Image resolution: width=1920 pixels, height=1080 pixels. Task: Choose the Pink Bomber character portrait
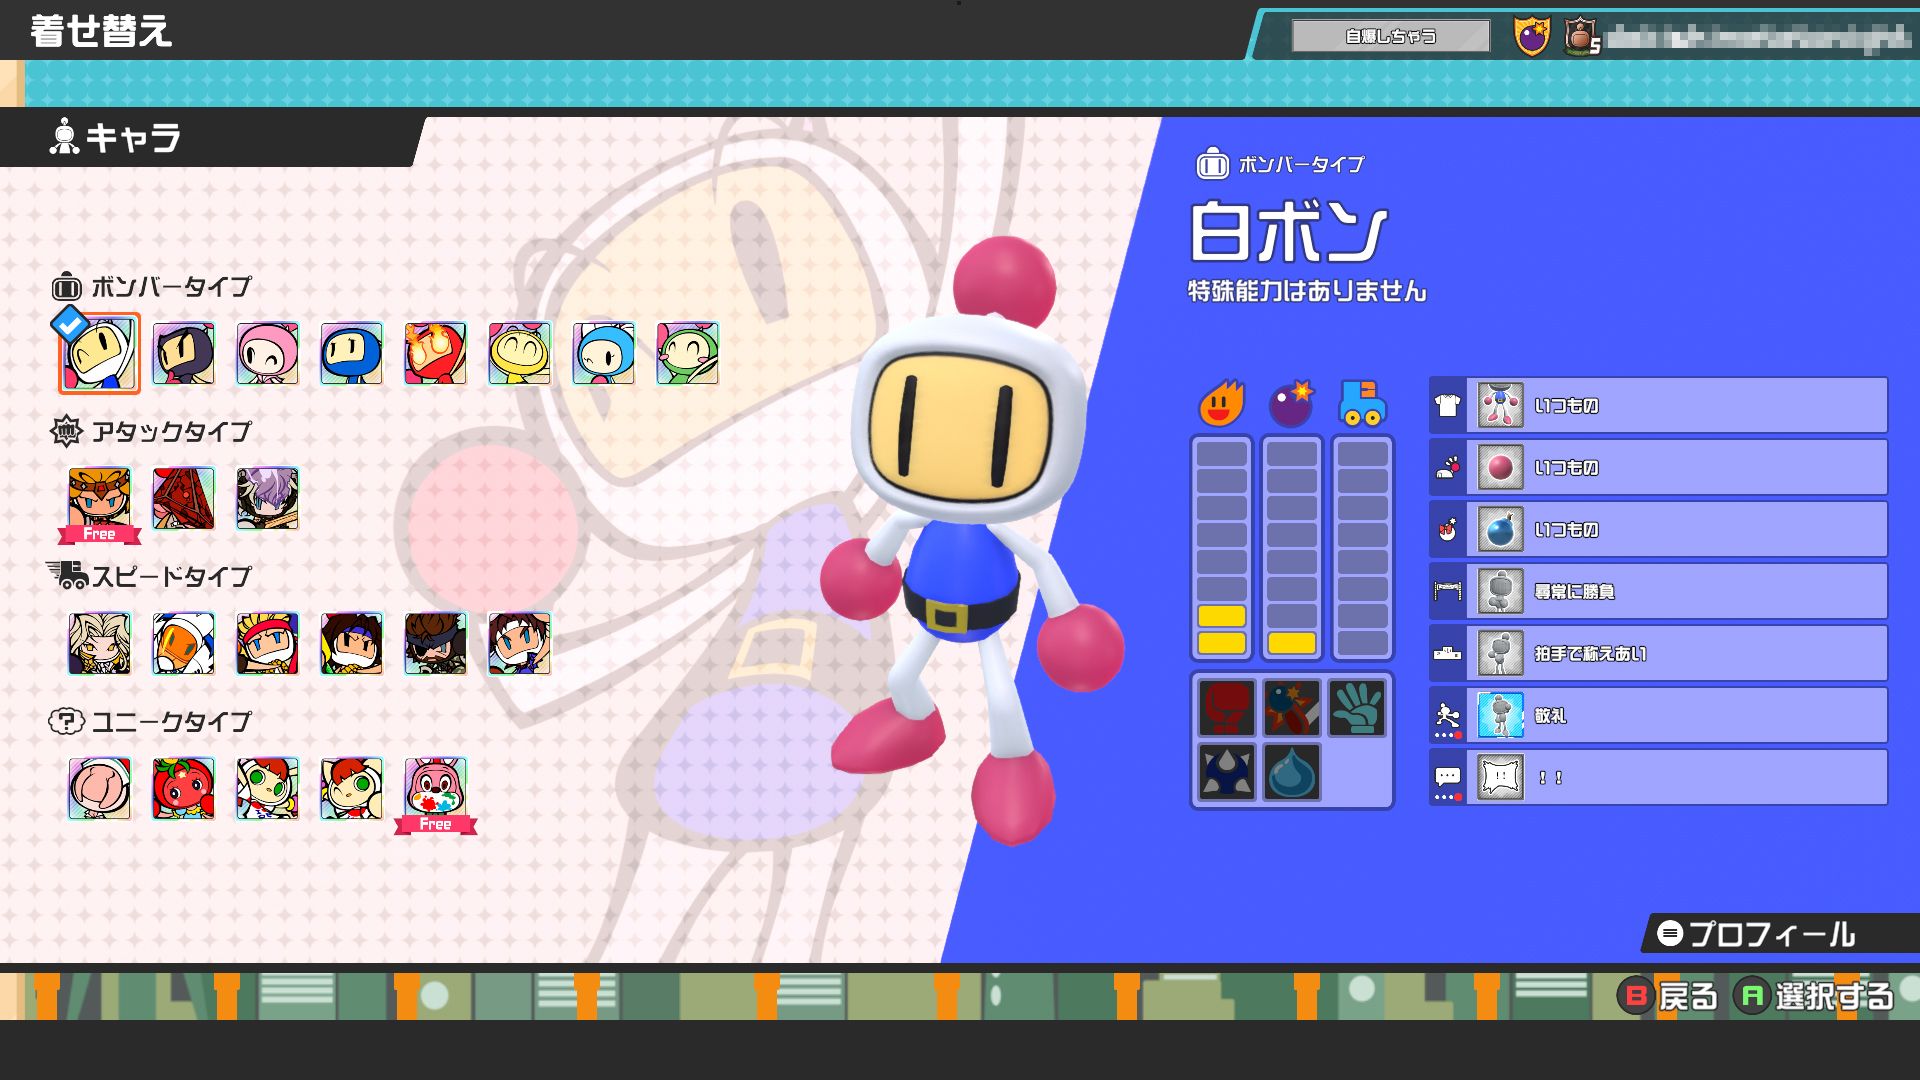[x=267, y=354]
